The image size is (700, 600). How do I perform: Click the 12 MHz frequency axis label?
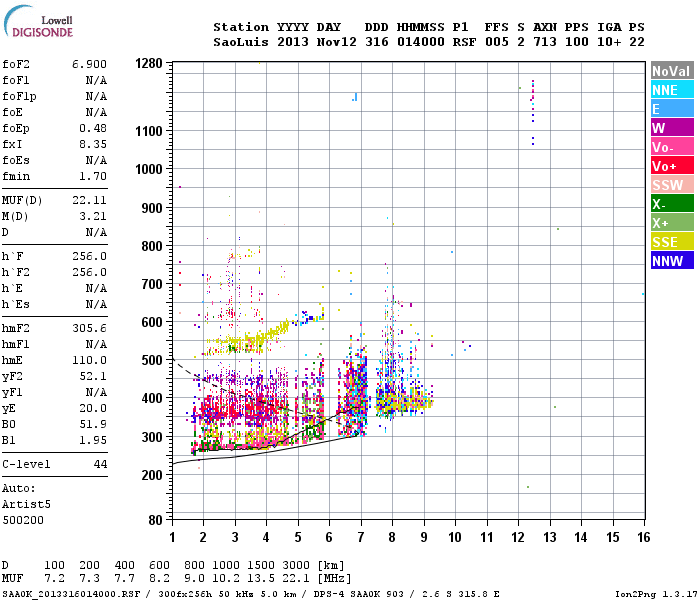click(x=518, y=537)
